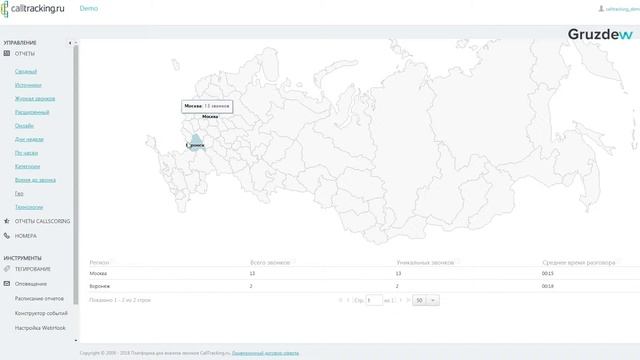Screen dimensions: 640x360
Task: Open the Технологии report
Action: click(x=29, y=207)
